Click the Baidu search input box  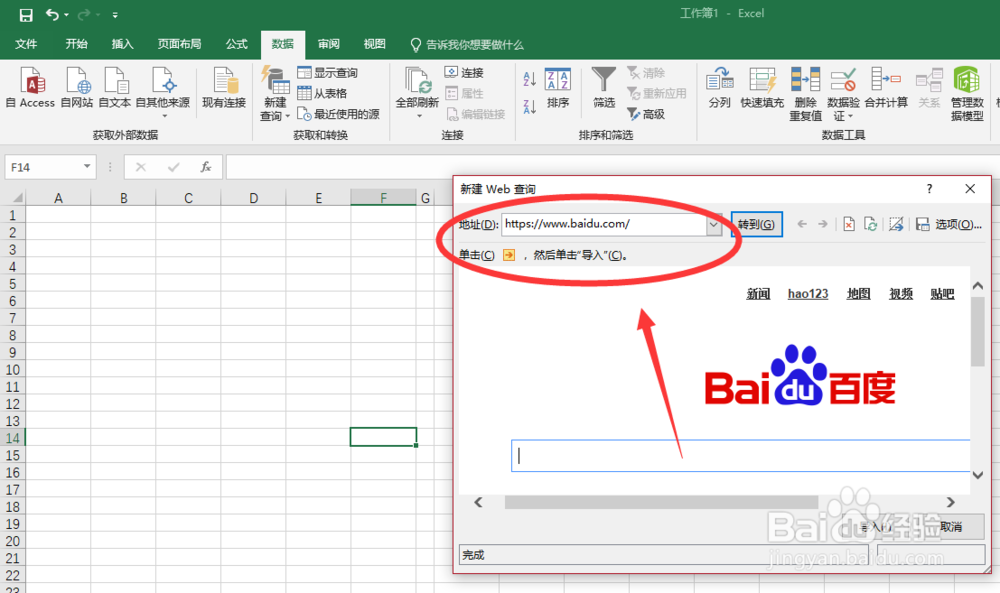pos(740,455)
